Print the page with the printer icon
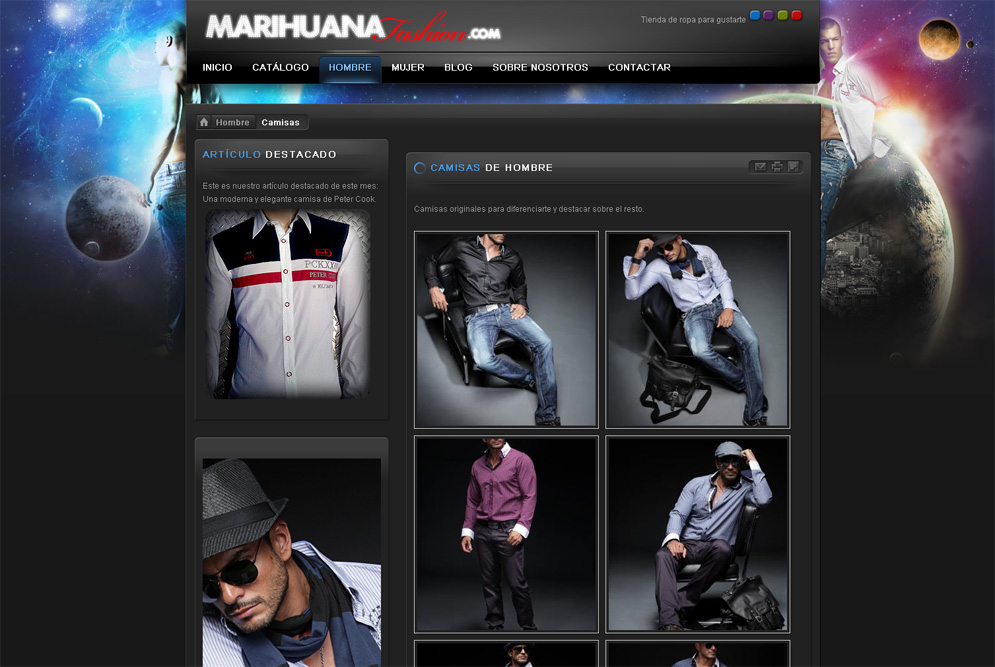 click(x=777, y=167)
